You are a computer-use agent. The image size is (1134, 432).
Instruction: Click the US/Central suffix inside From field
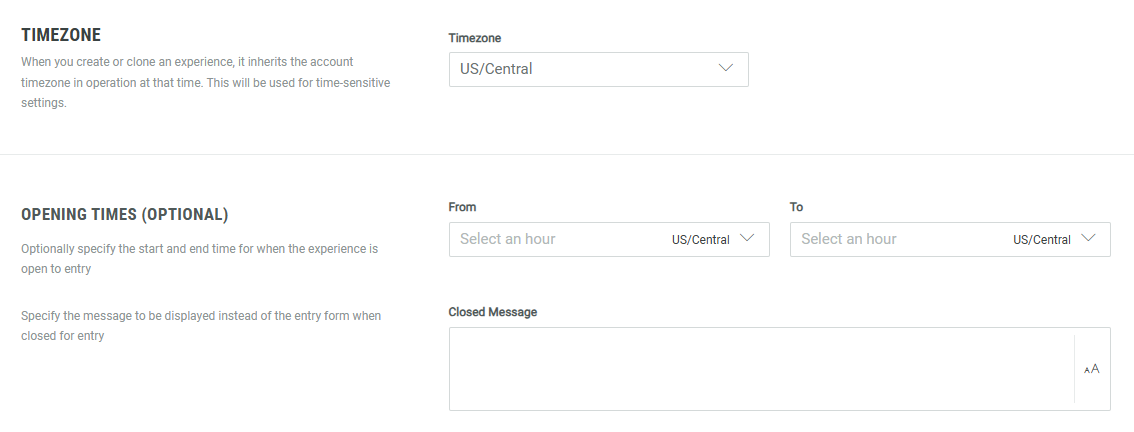point(700,240)
